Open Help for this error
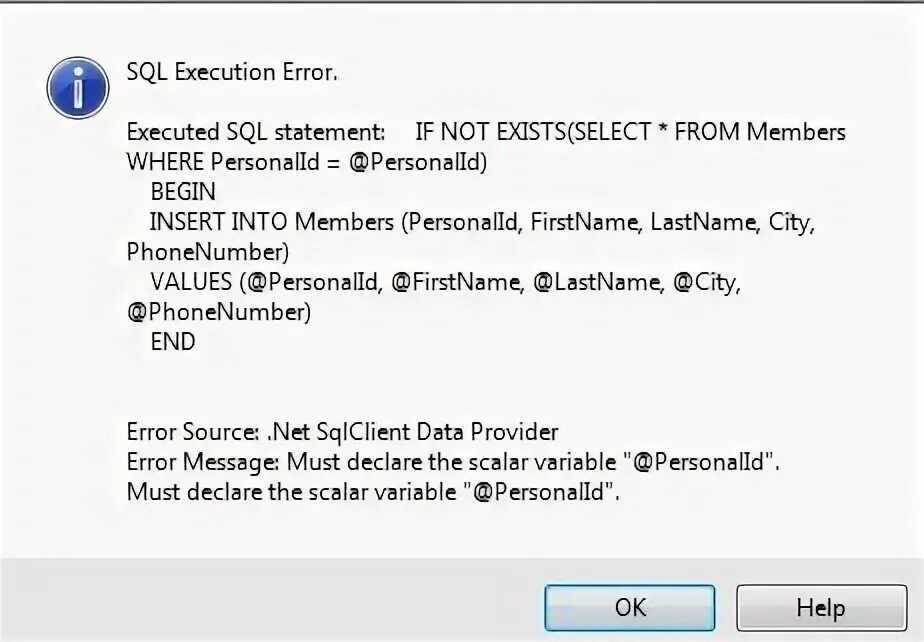Screen dimensions: 924x642 tap(820, 607)
